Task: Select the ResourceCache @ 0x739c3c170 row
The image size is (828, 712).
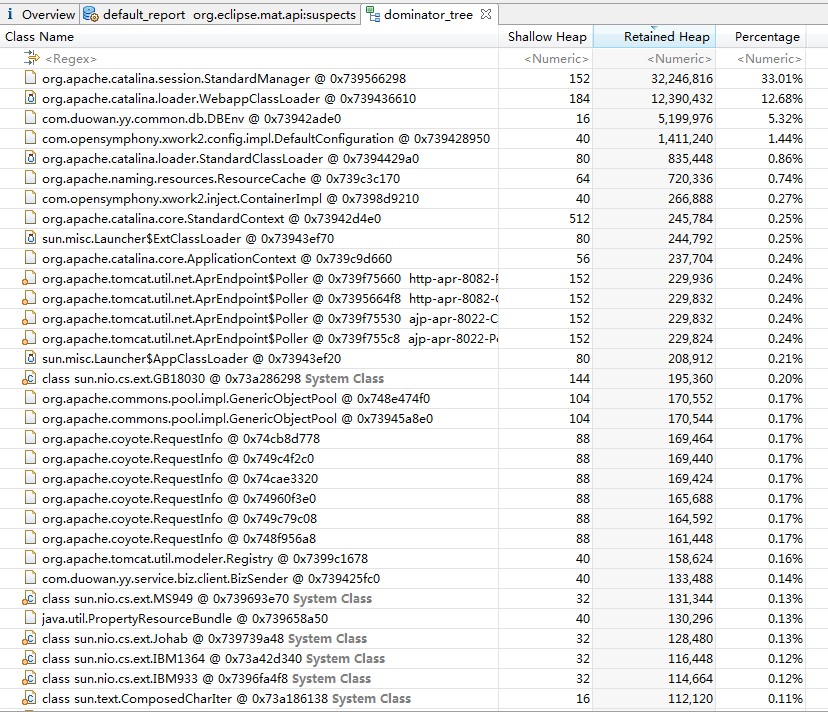Action: 403,179
